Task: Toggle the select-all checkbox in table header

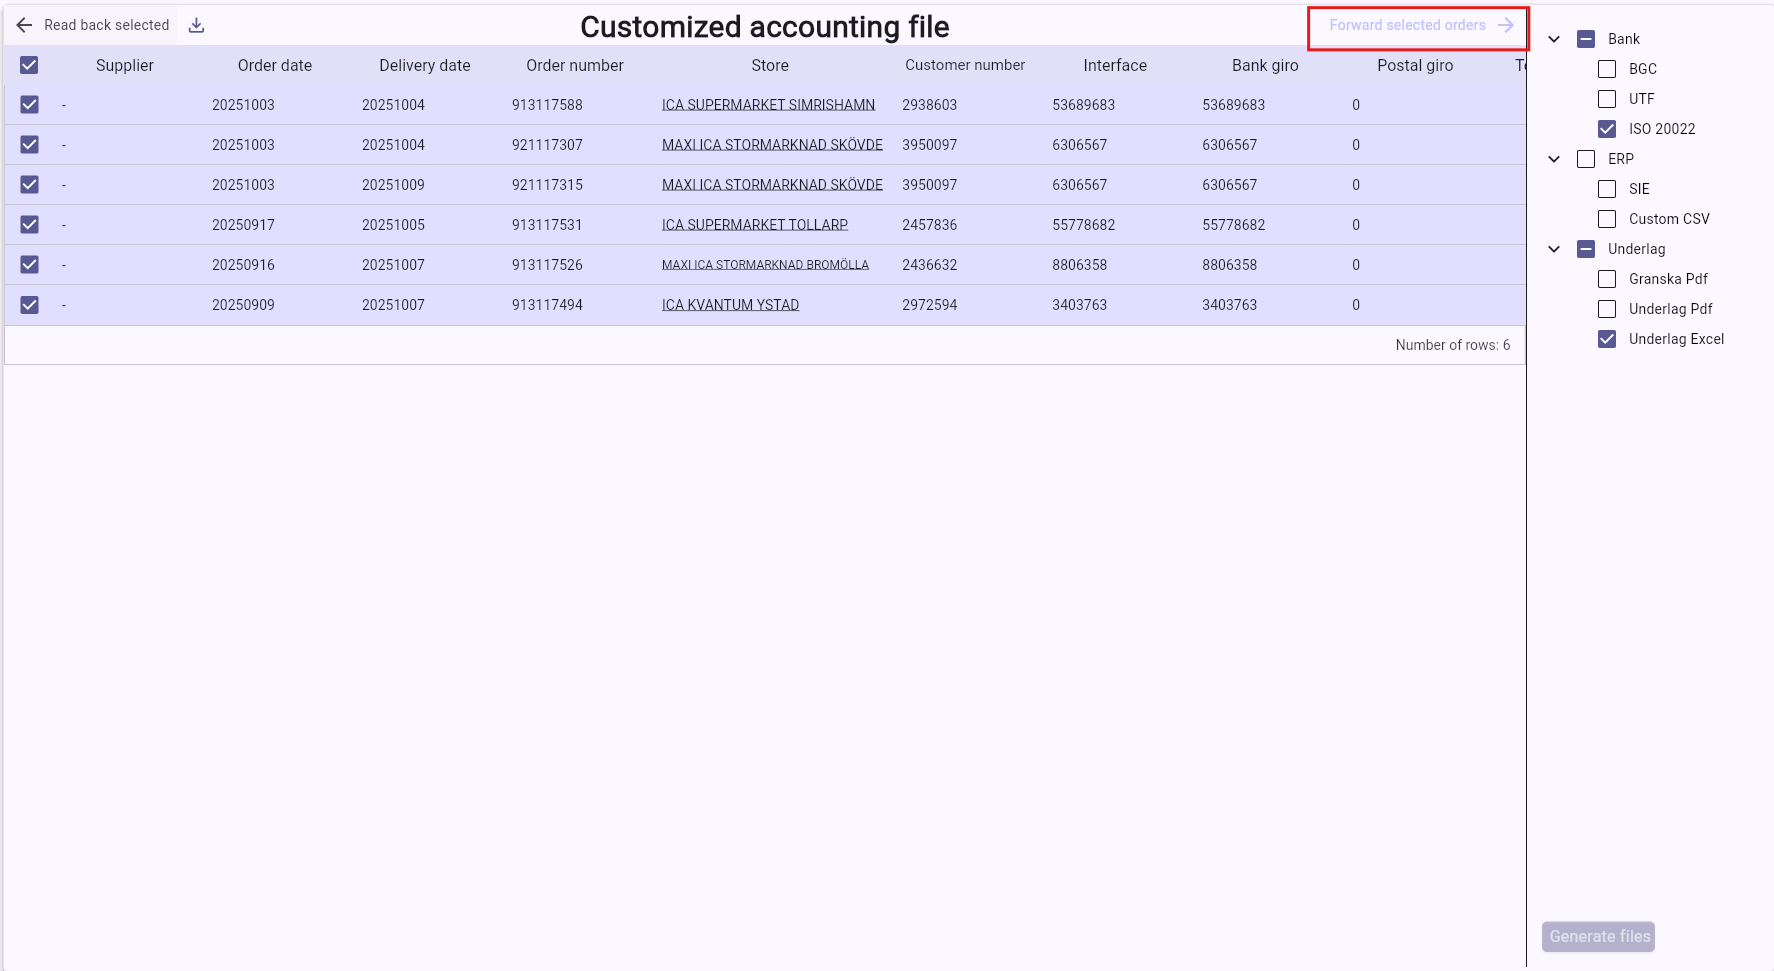Action: (x=29, y=65)
